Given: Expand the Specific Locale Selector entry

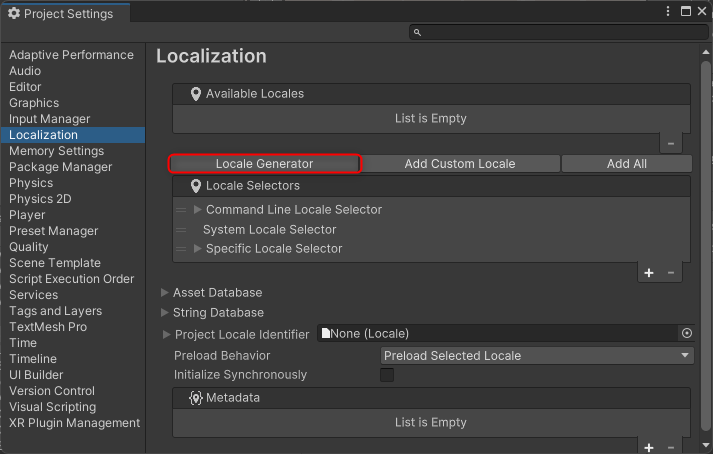Looking at the screenshot, I should [198, 249].
